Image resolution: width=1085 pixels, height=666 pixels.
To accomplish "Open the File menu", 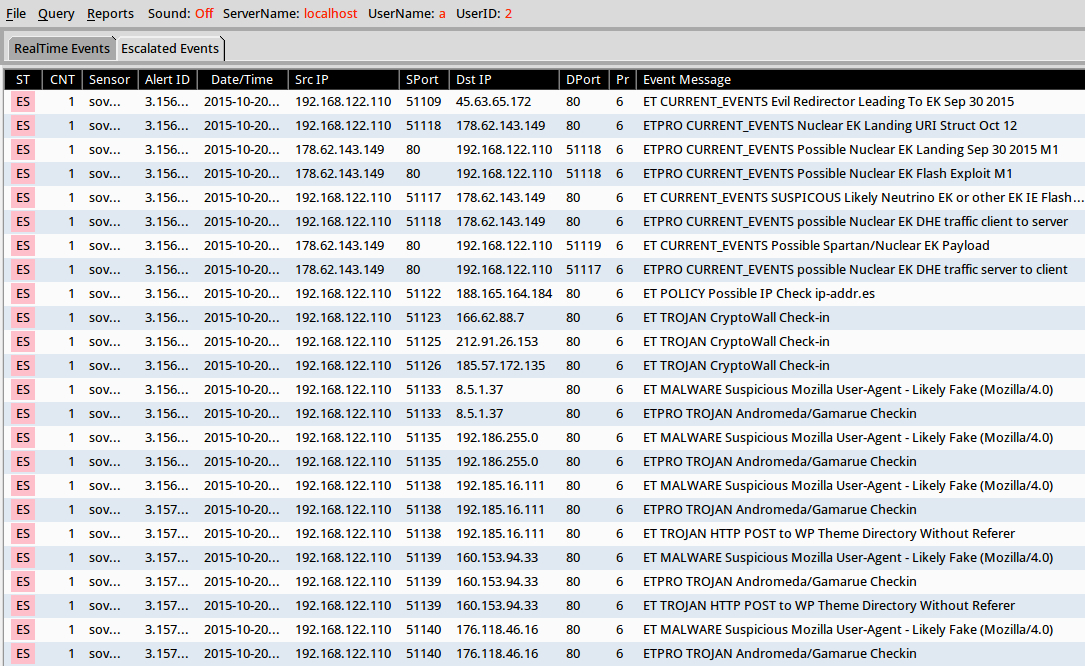I will point(16,14).
